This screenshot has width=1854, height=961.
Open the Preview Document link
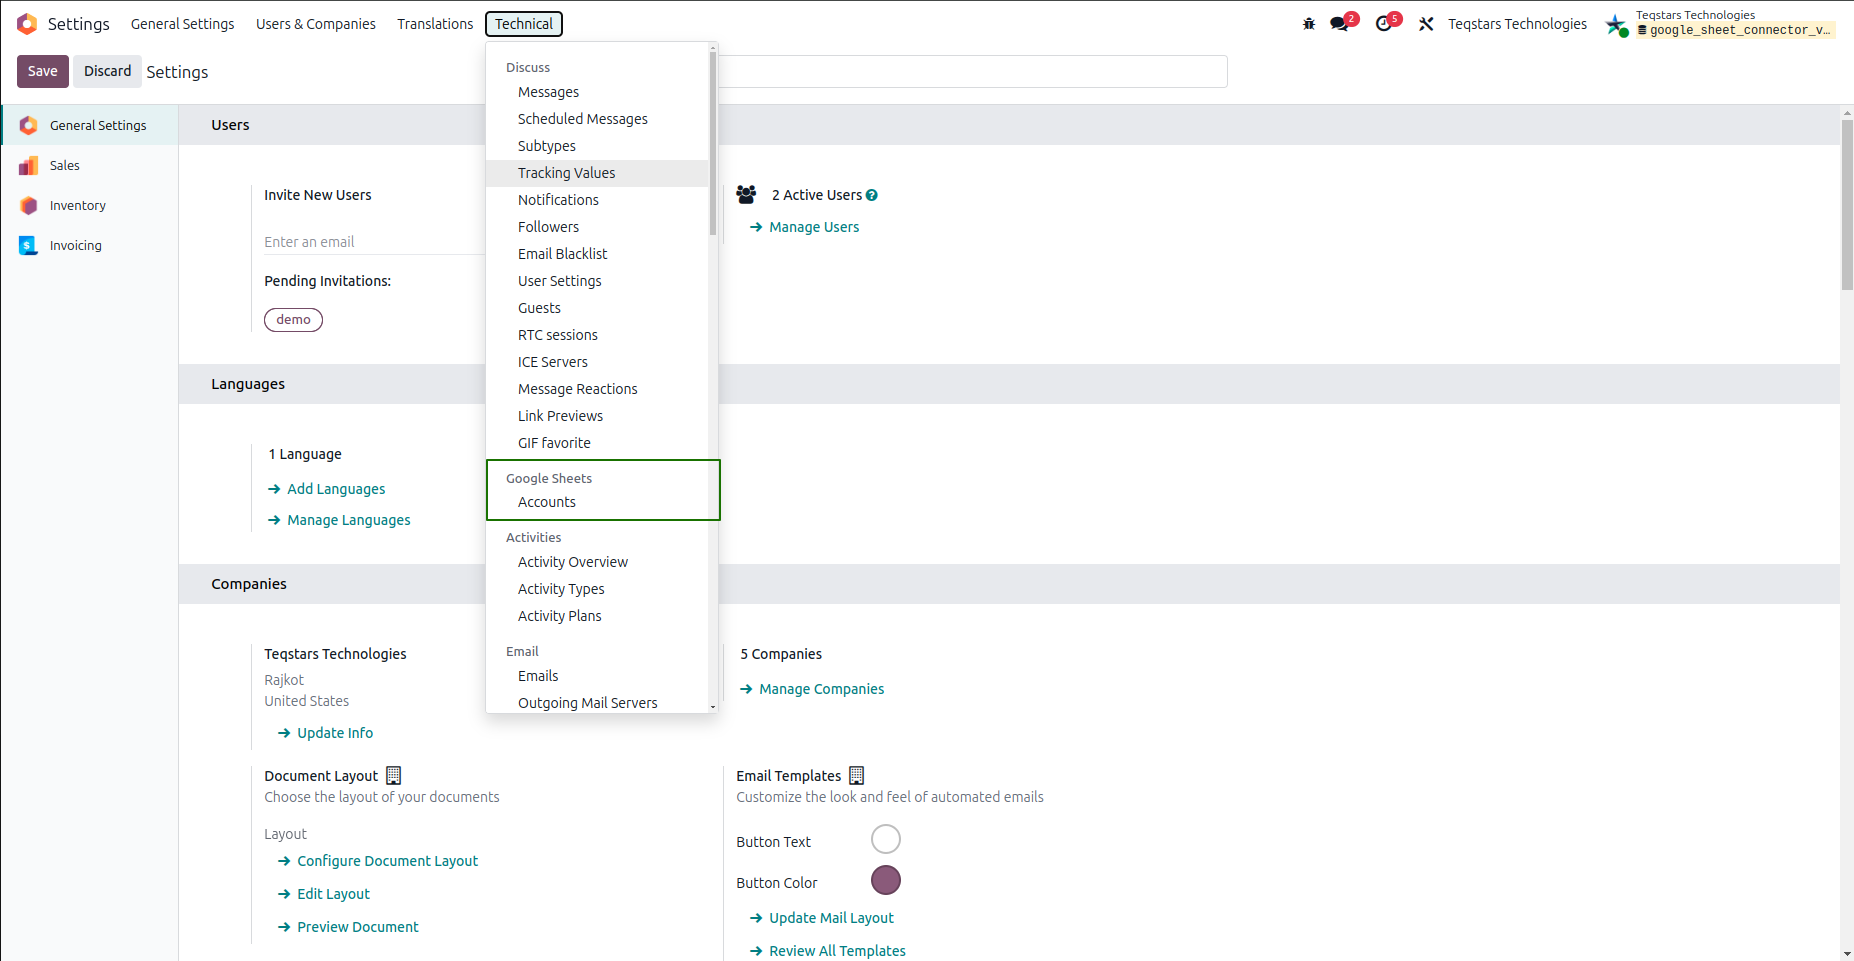347,927
